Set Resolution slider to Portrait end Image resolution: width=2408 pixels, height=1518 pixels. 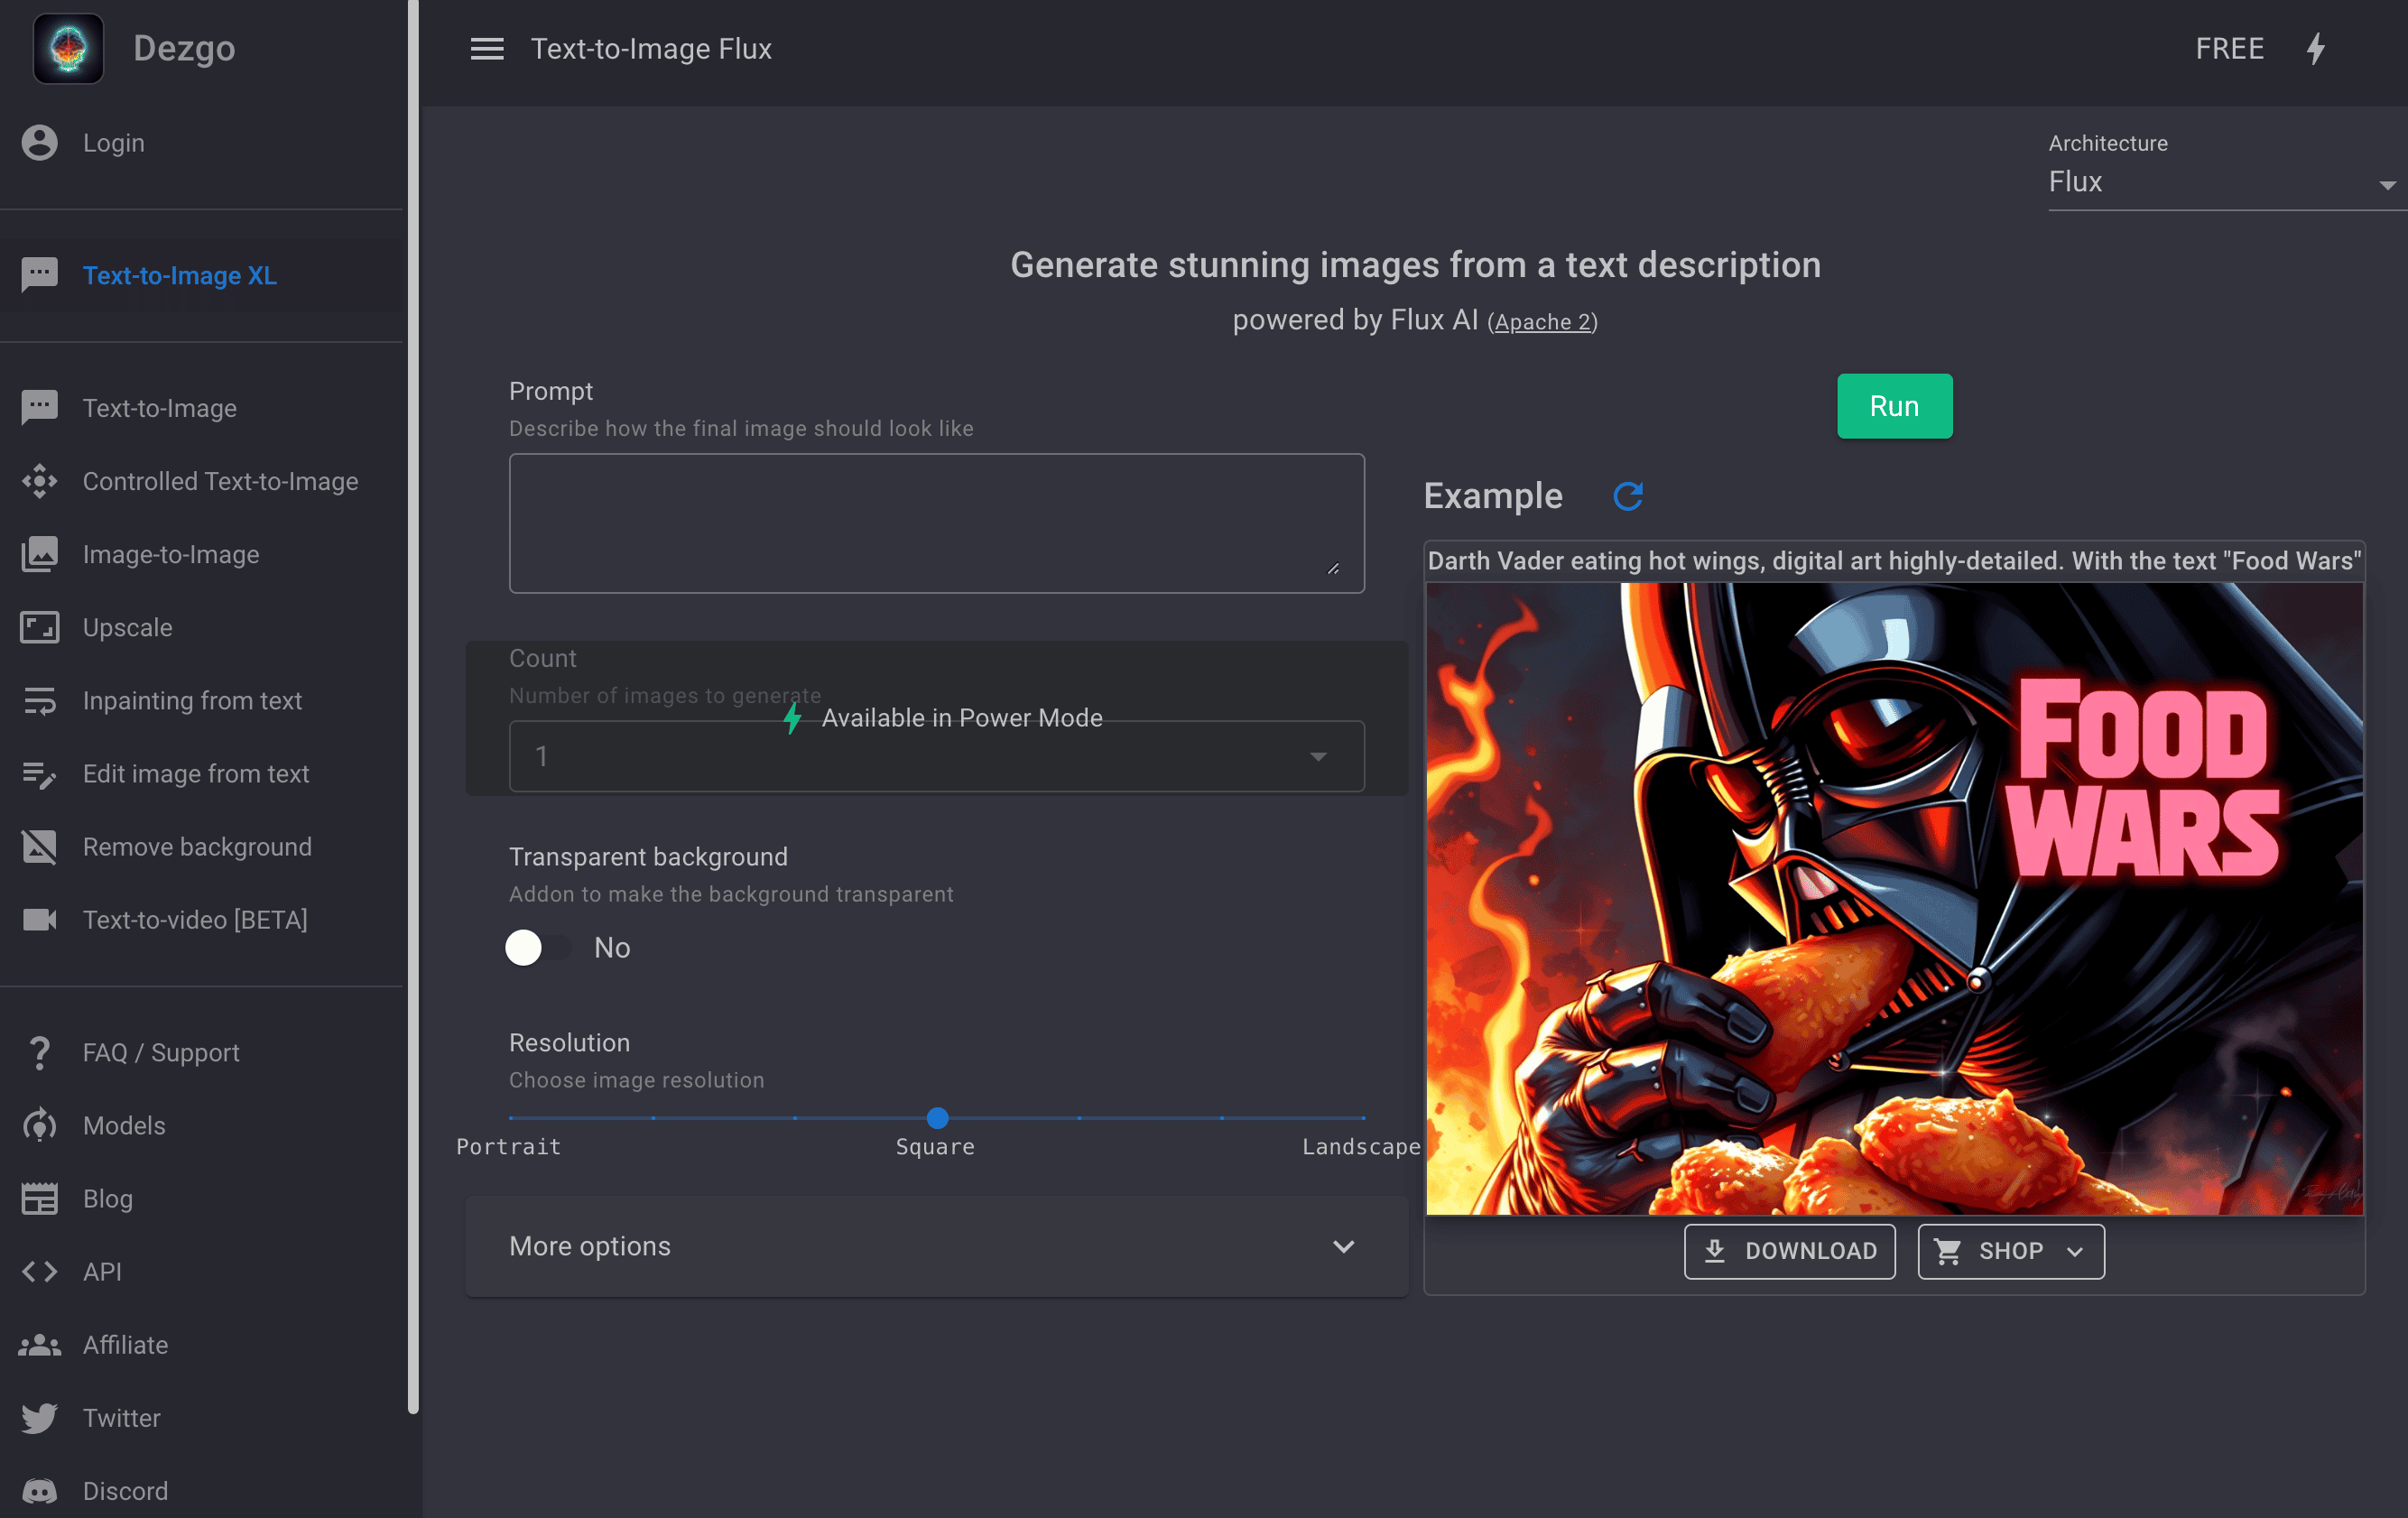[511, 1117]
